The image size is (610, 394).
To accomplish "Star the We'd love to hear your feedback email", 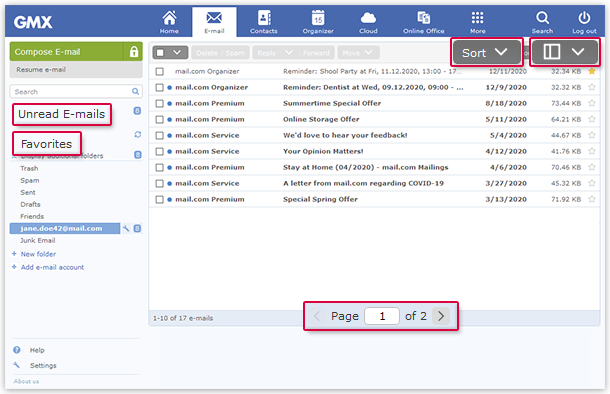I will 592,135.
